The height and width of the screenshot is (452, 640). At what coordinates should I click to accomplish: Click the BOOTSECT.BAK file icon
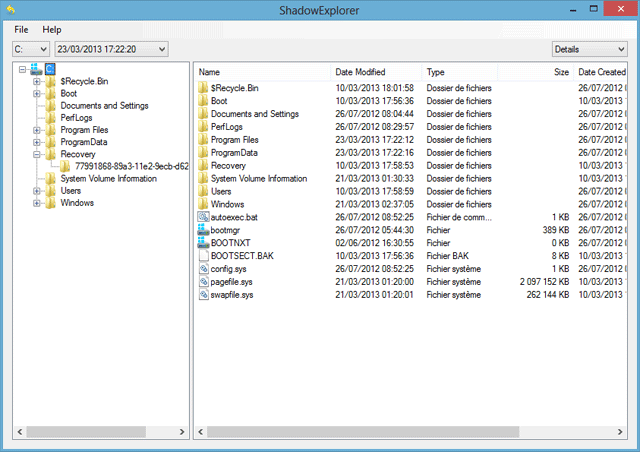coord(203,256)
